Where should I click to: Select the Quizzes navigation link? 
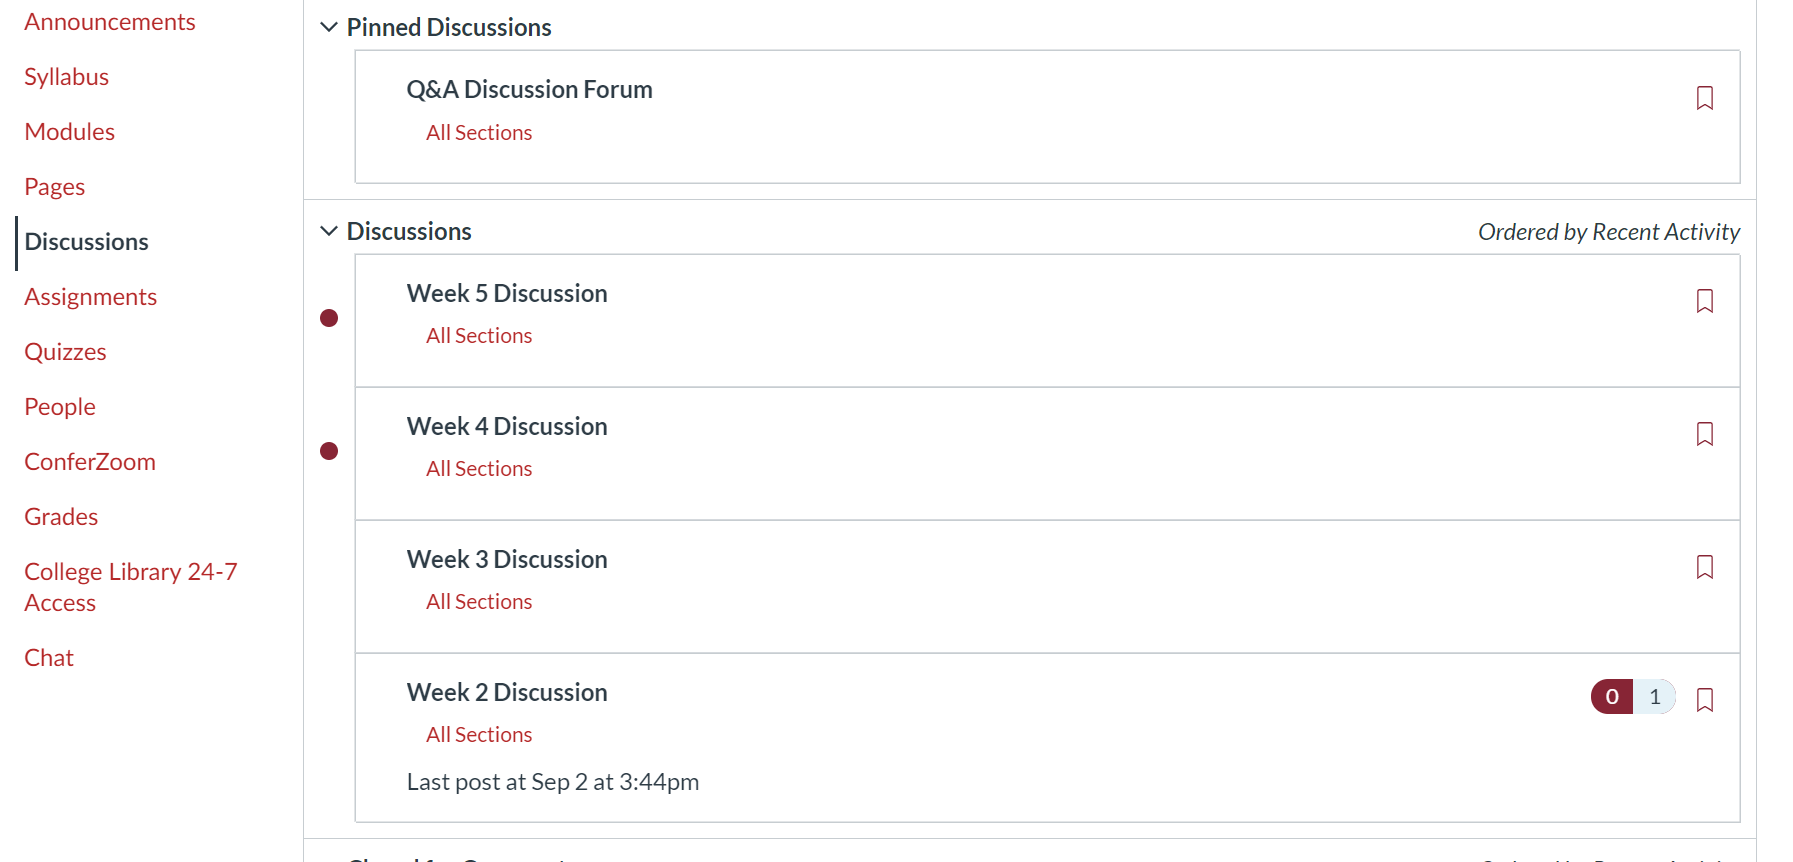click(65, 352)
